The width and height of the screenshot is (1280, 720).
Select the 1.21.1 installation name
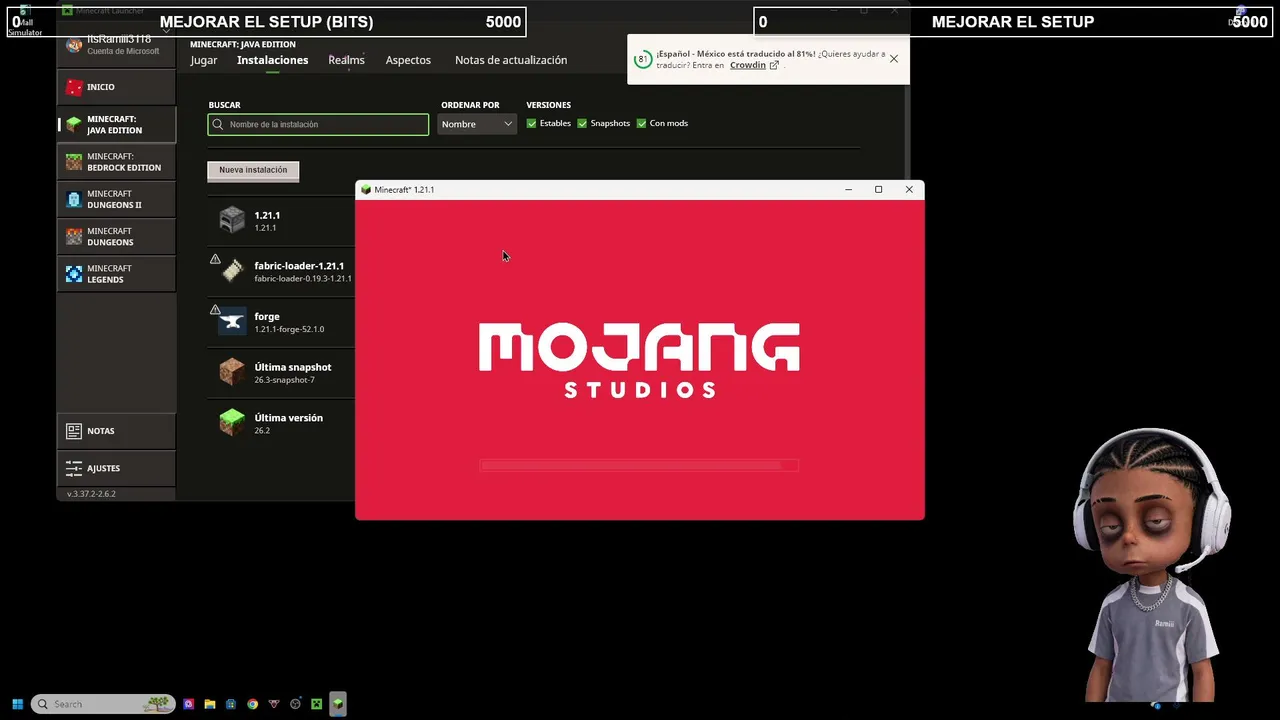(x=267, y=215)
